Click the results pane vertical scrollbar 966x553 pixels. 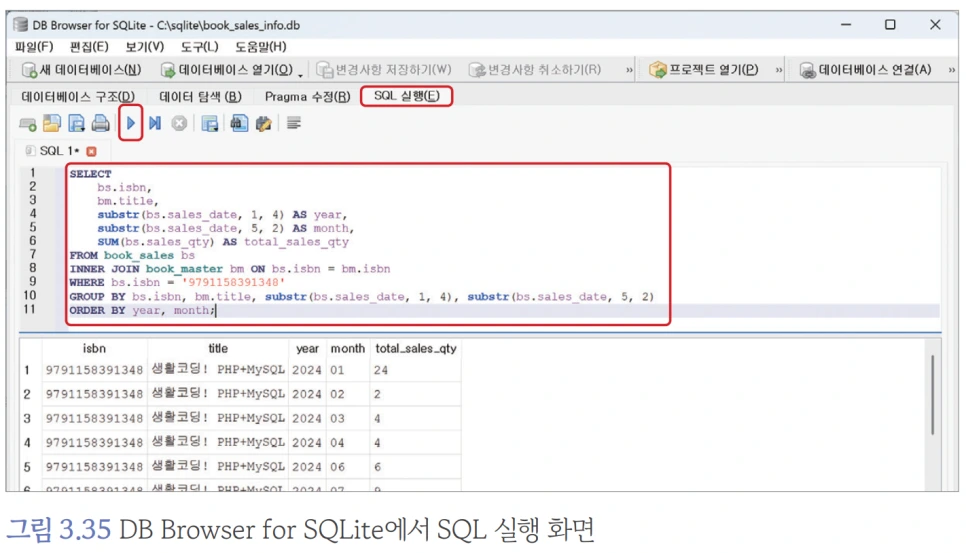pos(933,395)
